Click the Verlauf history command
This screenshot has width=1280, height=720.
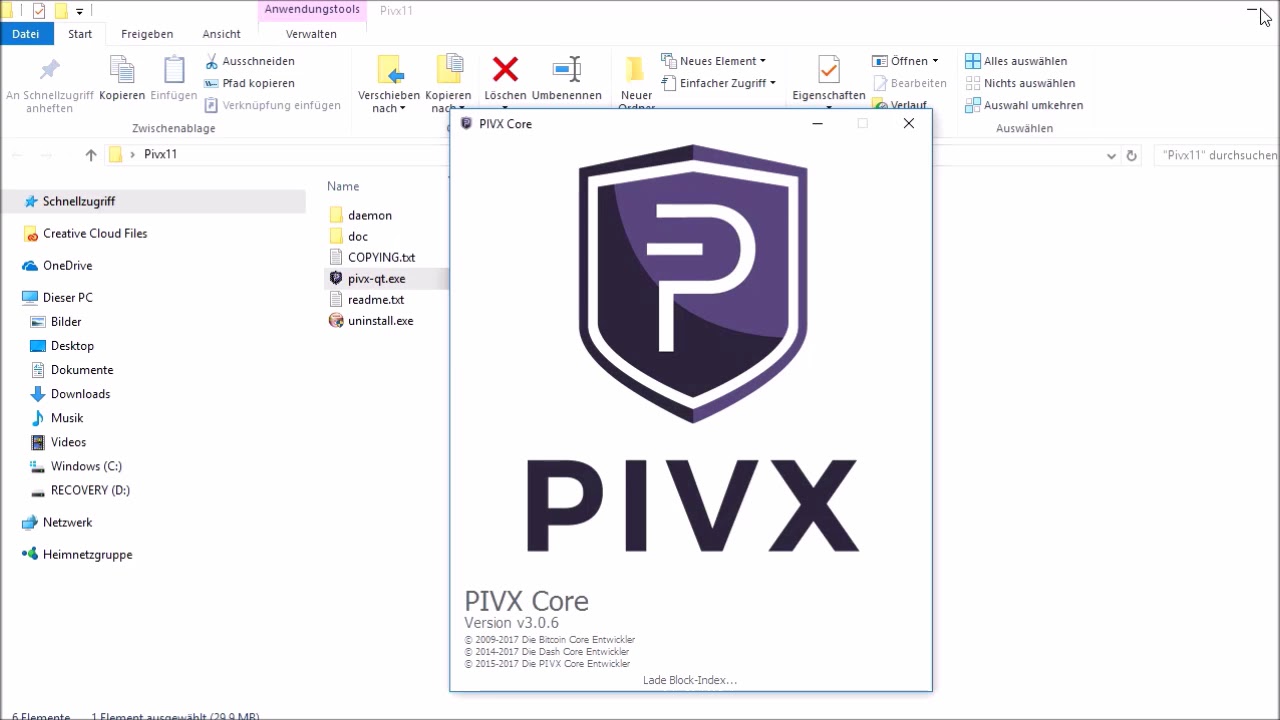coord(900,105)
